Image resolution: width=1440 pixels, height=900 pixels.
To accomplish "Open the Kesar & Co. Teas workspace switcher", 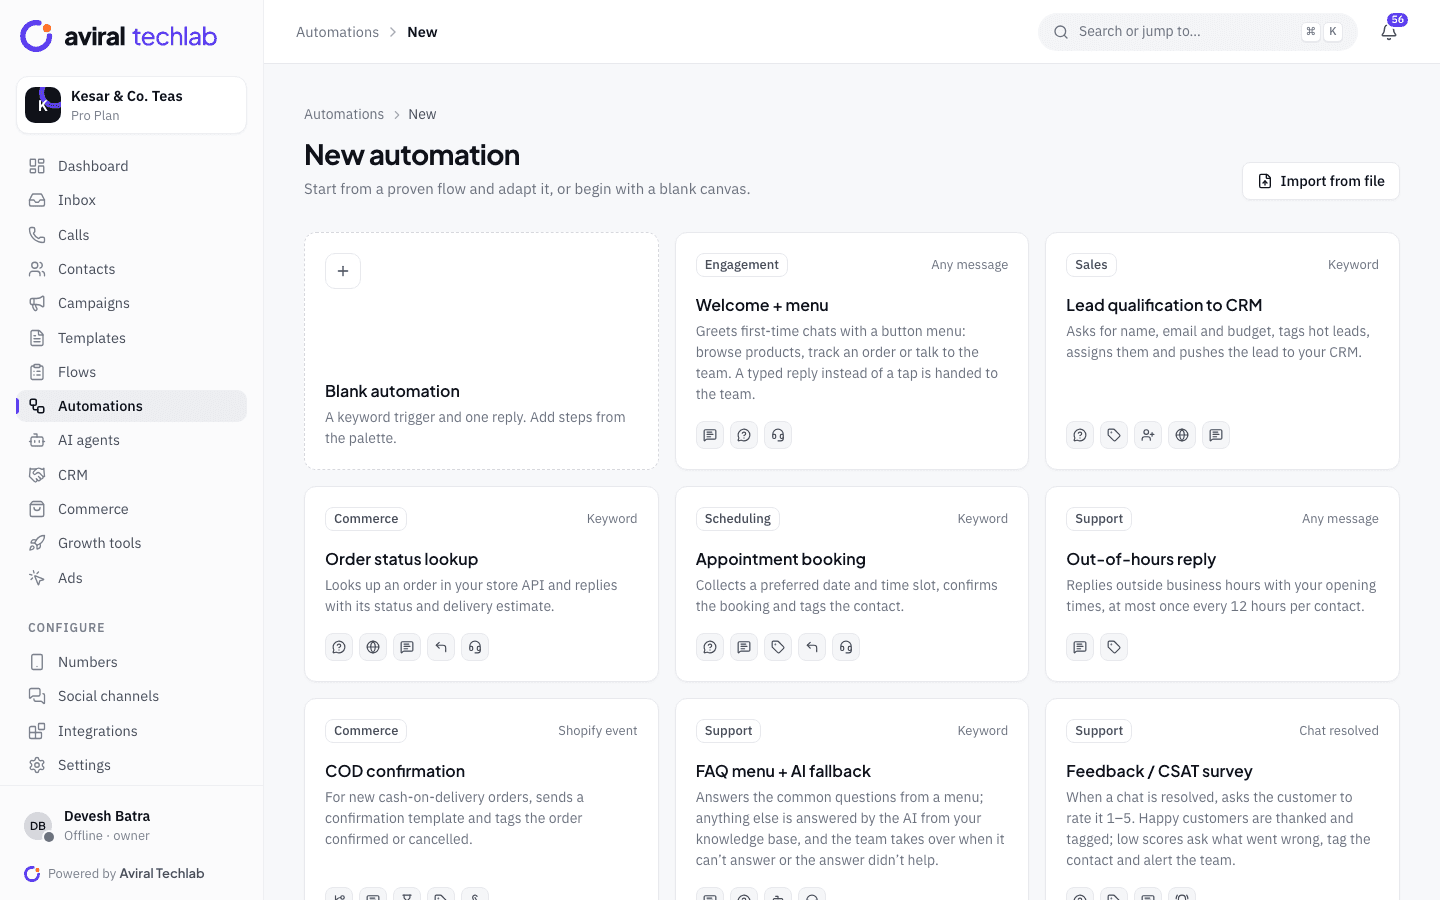I will pos(132,105).
